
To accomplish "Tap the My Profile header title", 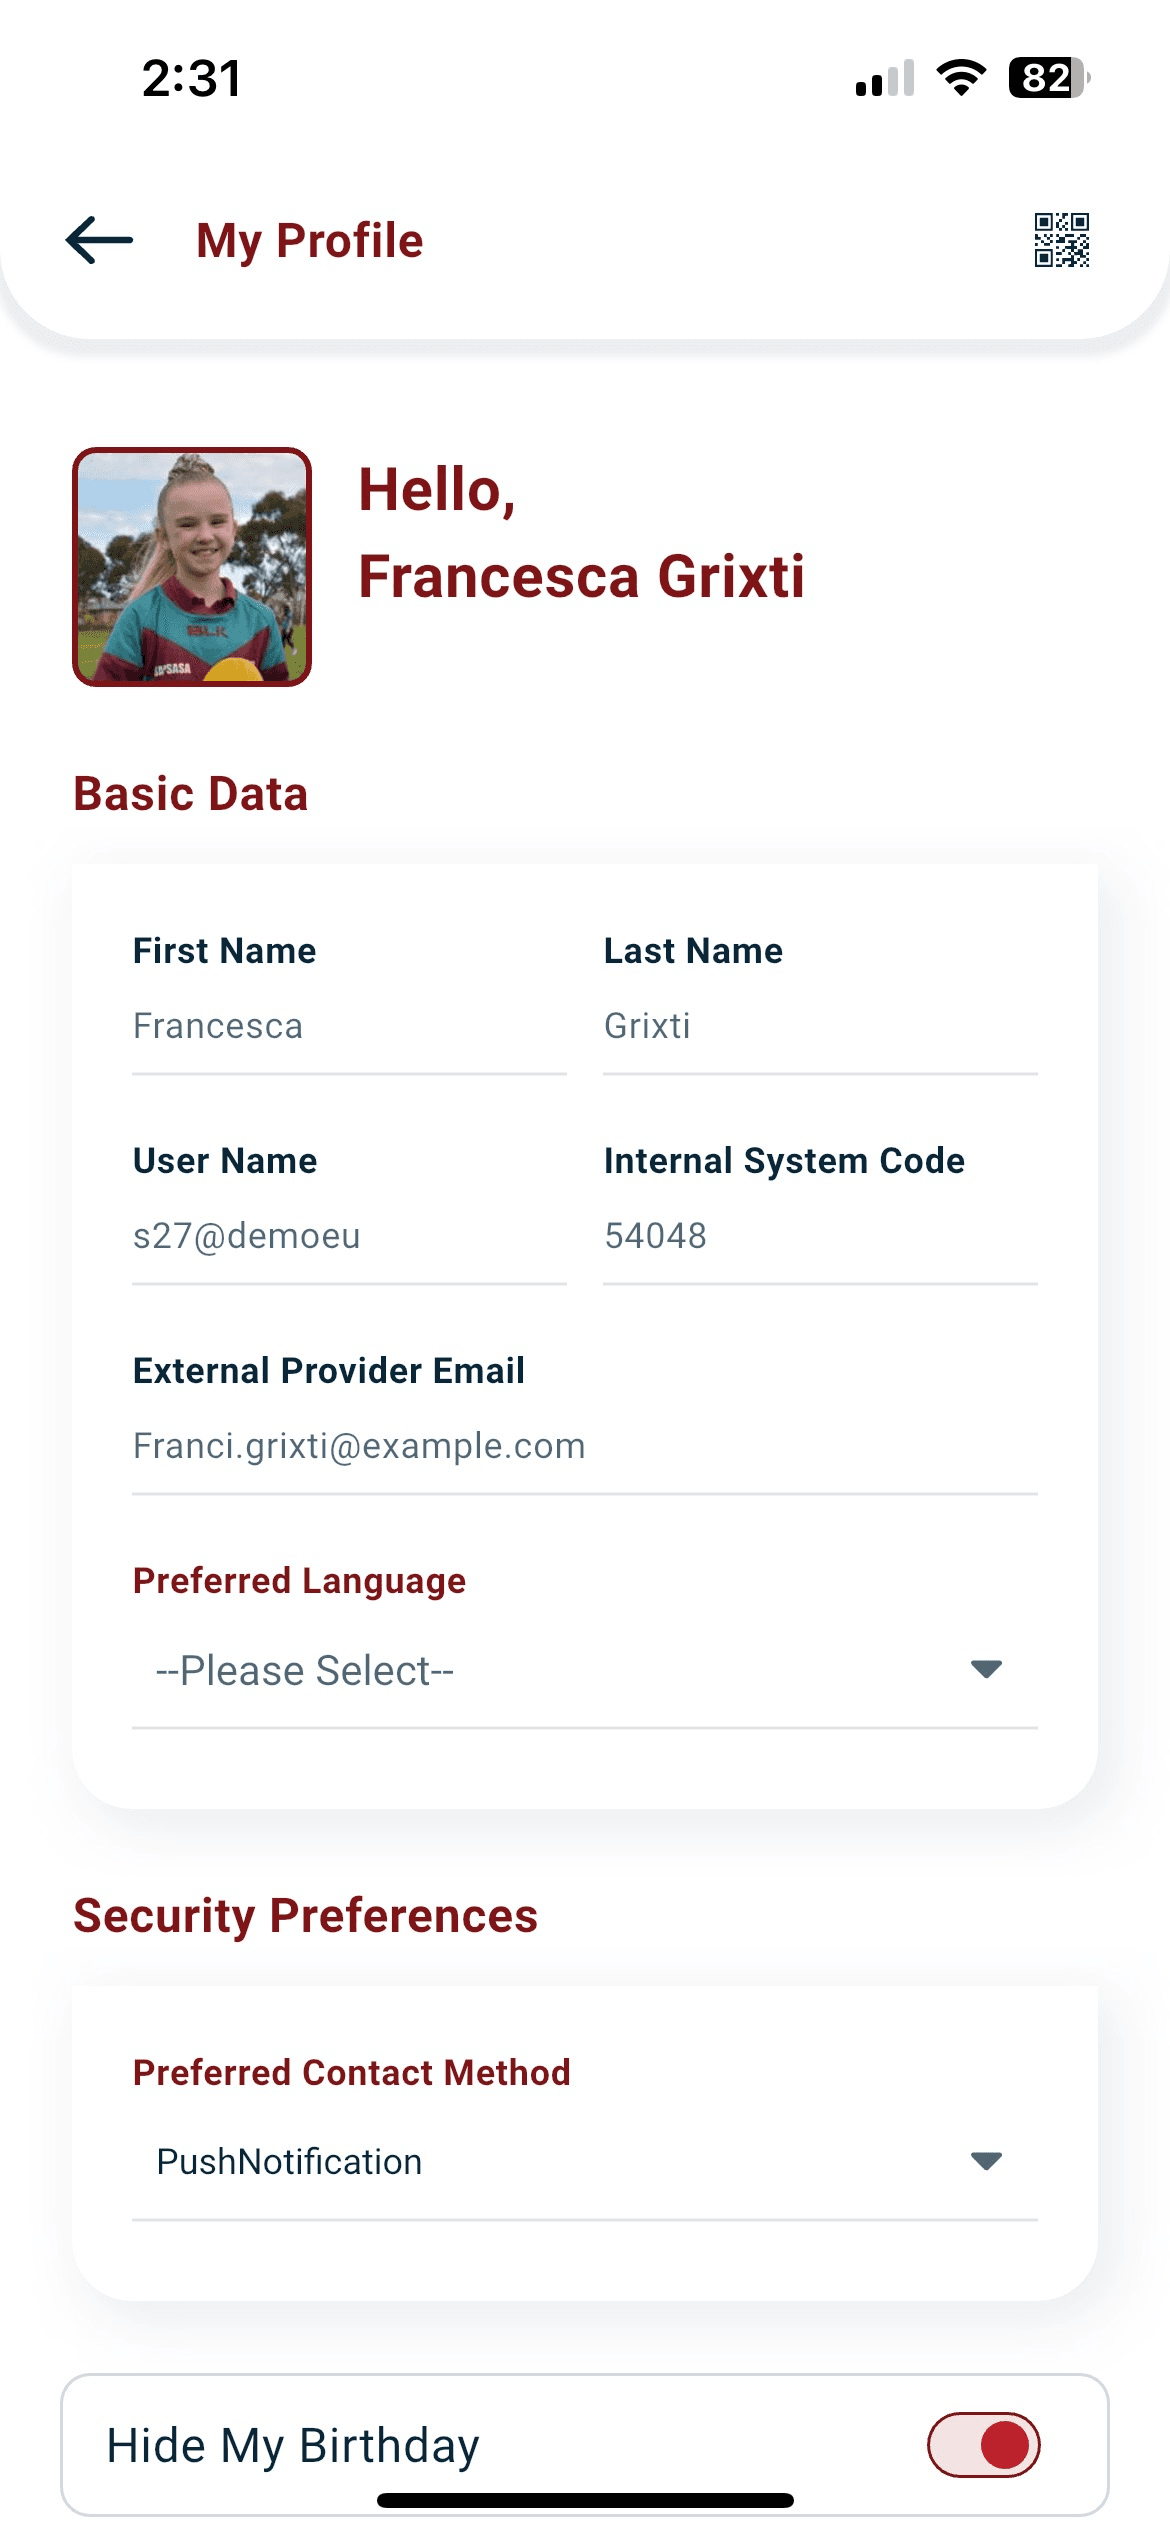I will (310, 241).
